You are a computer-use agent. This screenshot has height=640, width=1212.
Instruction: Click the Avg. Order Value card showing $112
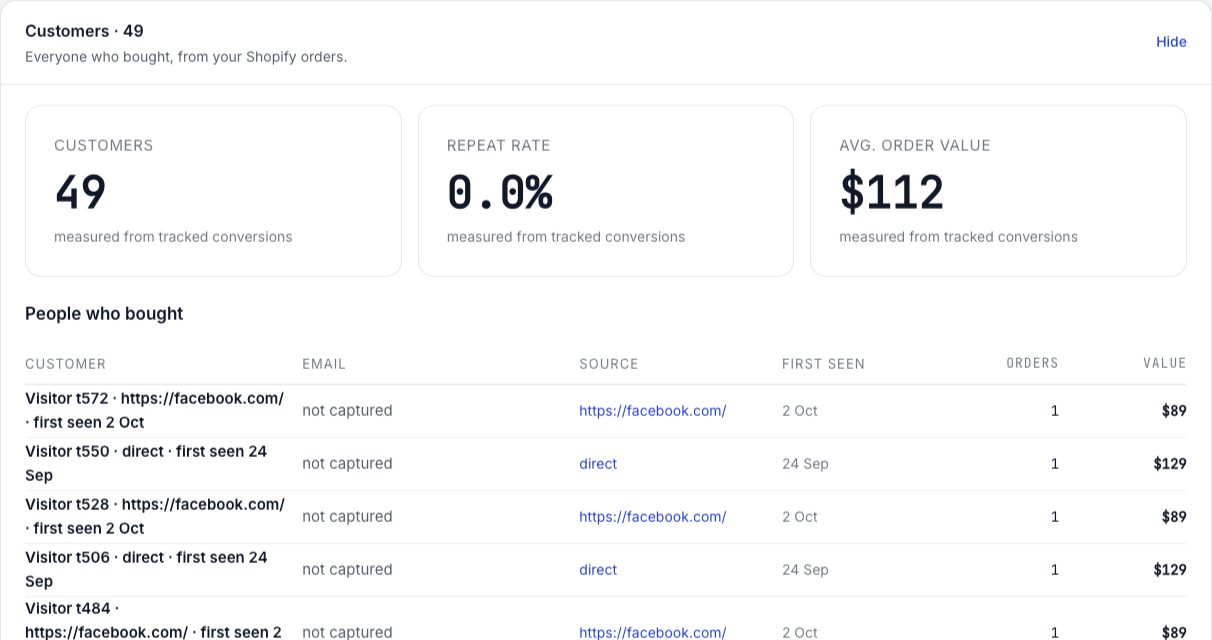[x=998, y=191]
